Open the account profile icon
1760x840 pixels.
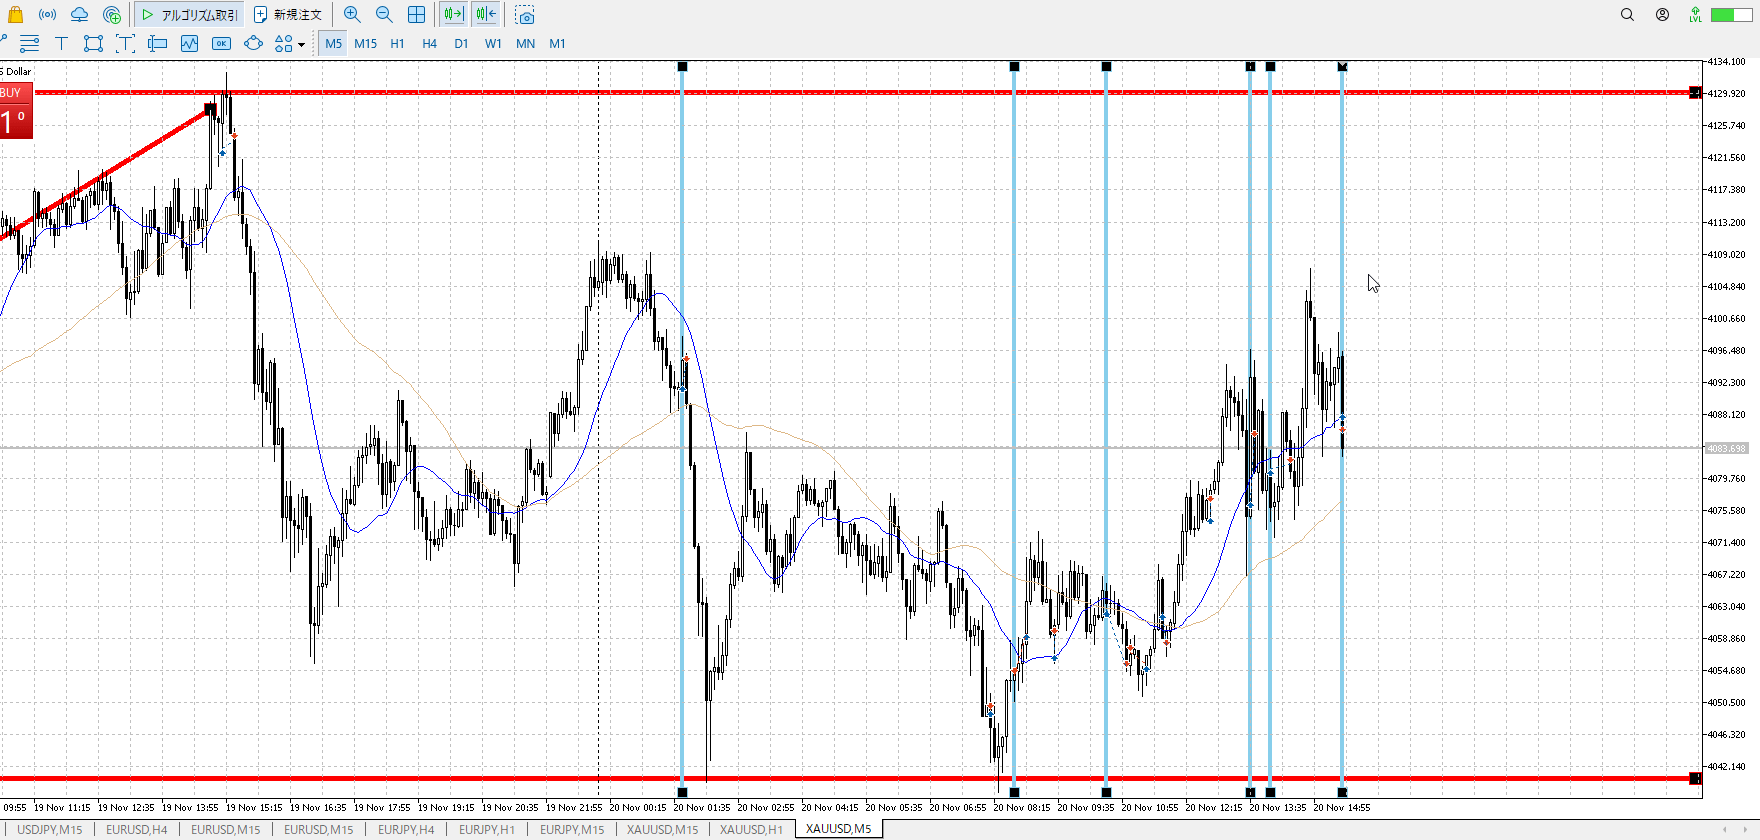coord(1662,14)
